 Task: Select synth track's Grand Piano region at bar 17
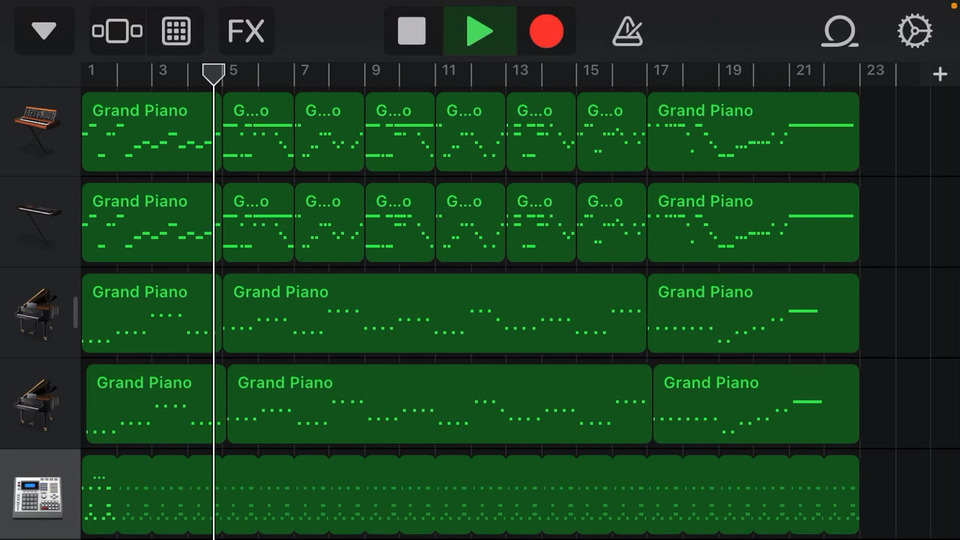(x=753, y=132)
